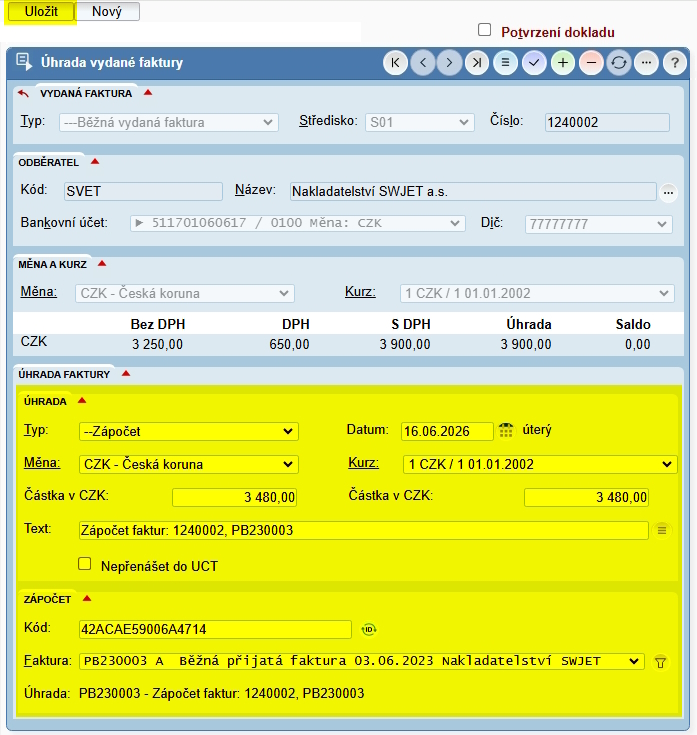
Task: Open calendar picker beside Datum
Action: pyautogui.click(x=506, y=430)
